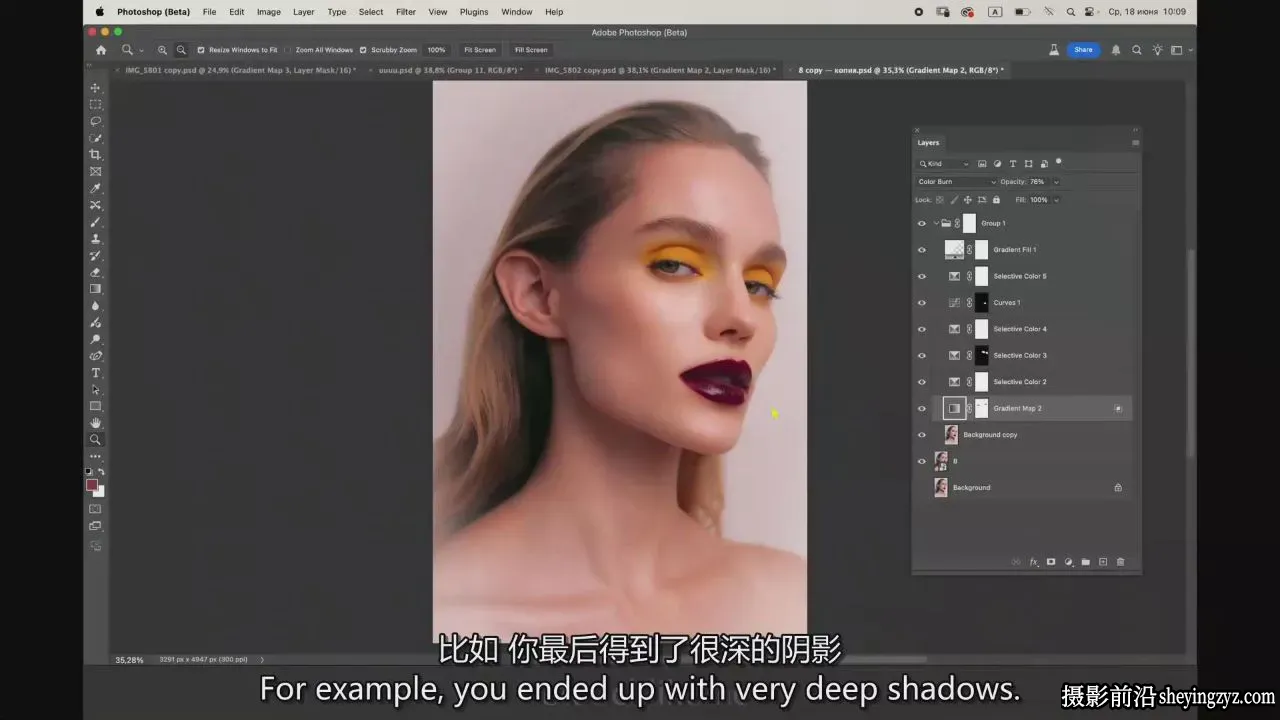
Task: Open the layer Opacity slider dropdown
Action: click(x=1056, y=182)
